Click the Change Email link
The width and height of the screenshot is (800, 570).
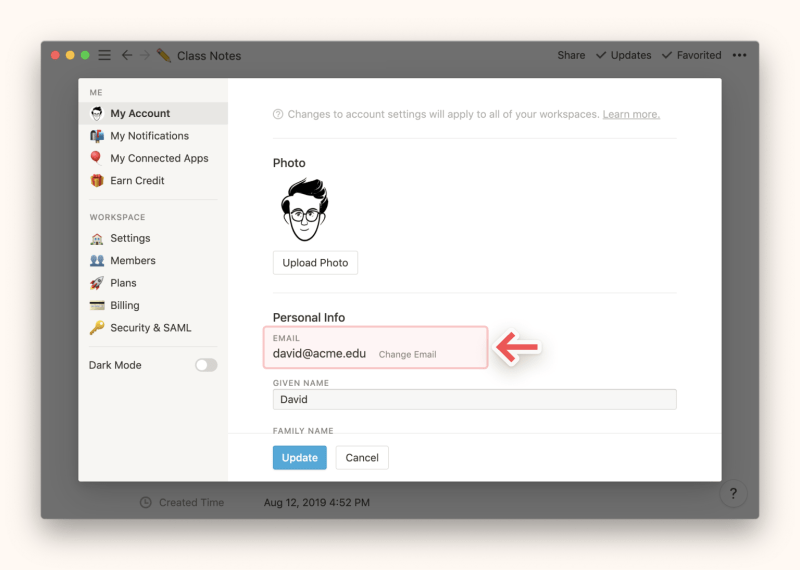407,355
